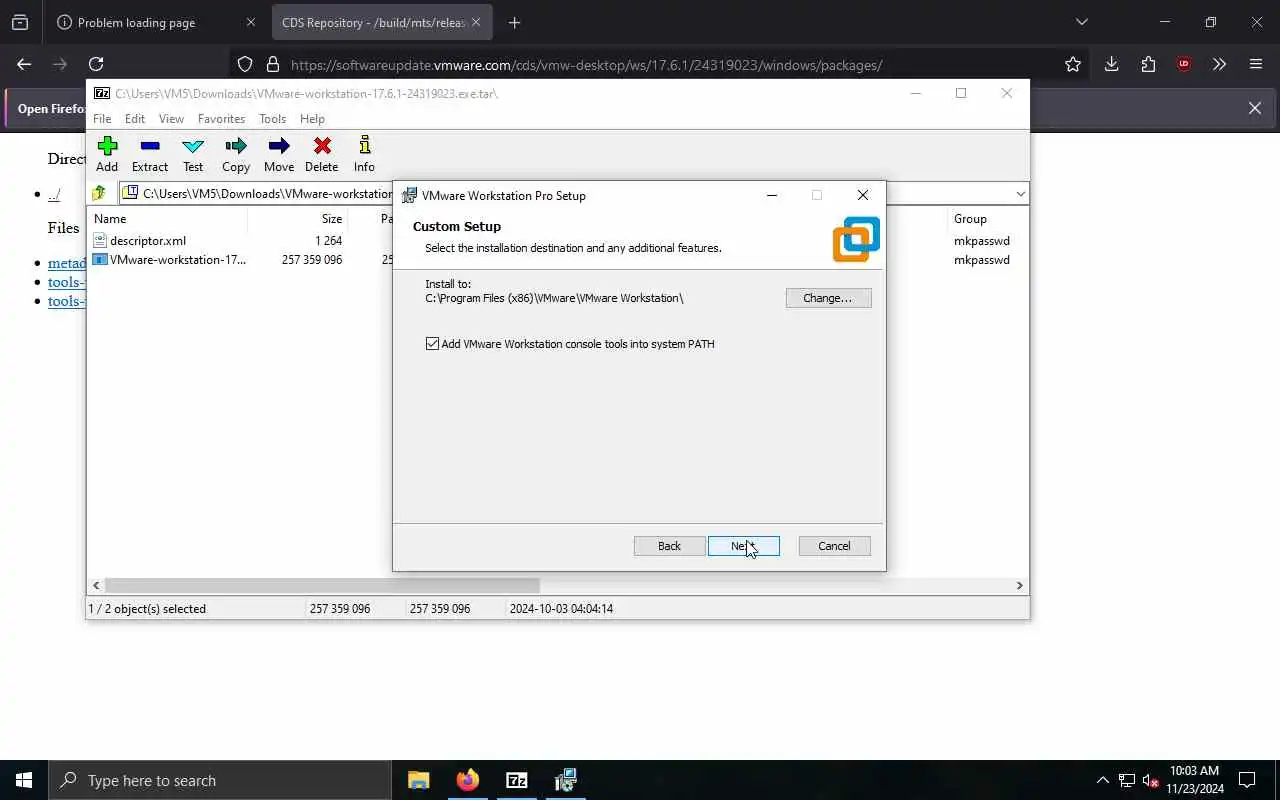Image resolution: width=1280 pixels, height=800 pixels.
Task: Click the site security padlock icon
Action: [x=272, y=64]
